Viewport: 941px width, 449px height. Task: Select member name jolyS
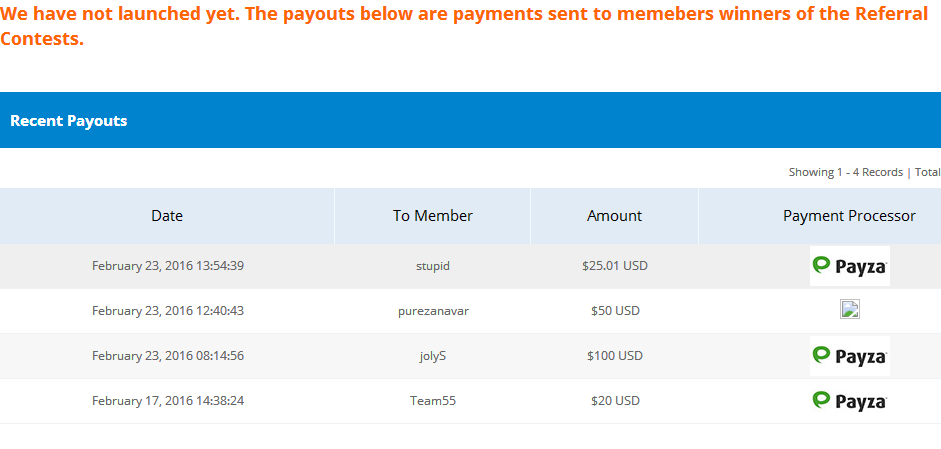pyautogui.click(x=433, y=356)
